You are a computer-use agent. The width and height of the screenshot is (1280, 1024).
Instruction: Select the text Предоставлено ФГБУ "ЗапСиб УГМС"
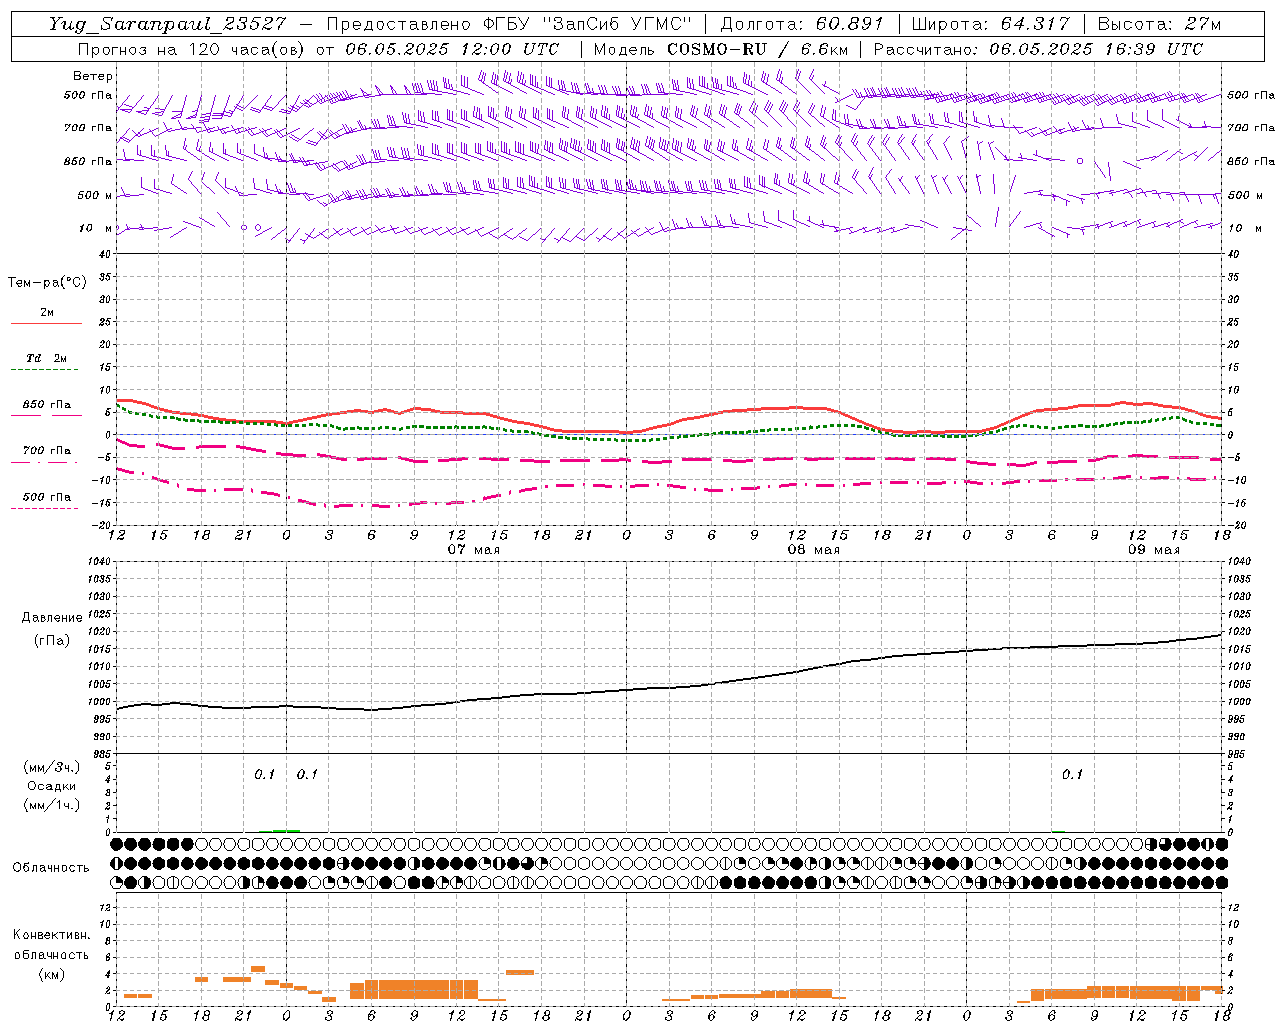[x=510, y=24]
